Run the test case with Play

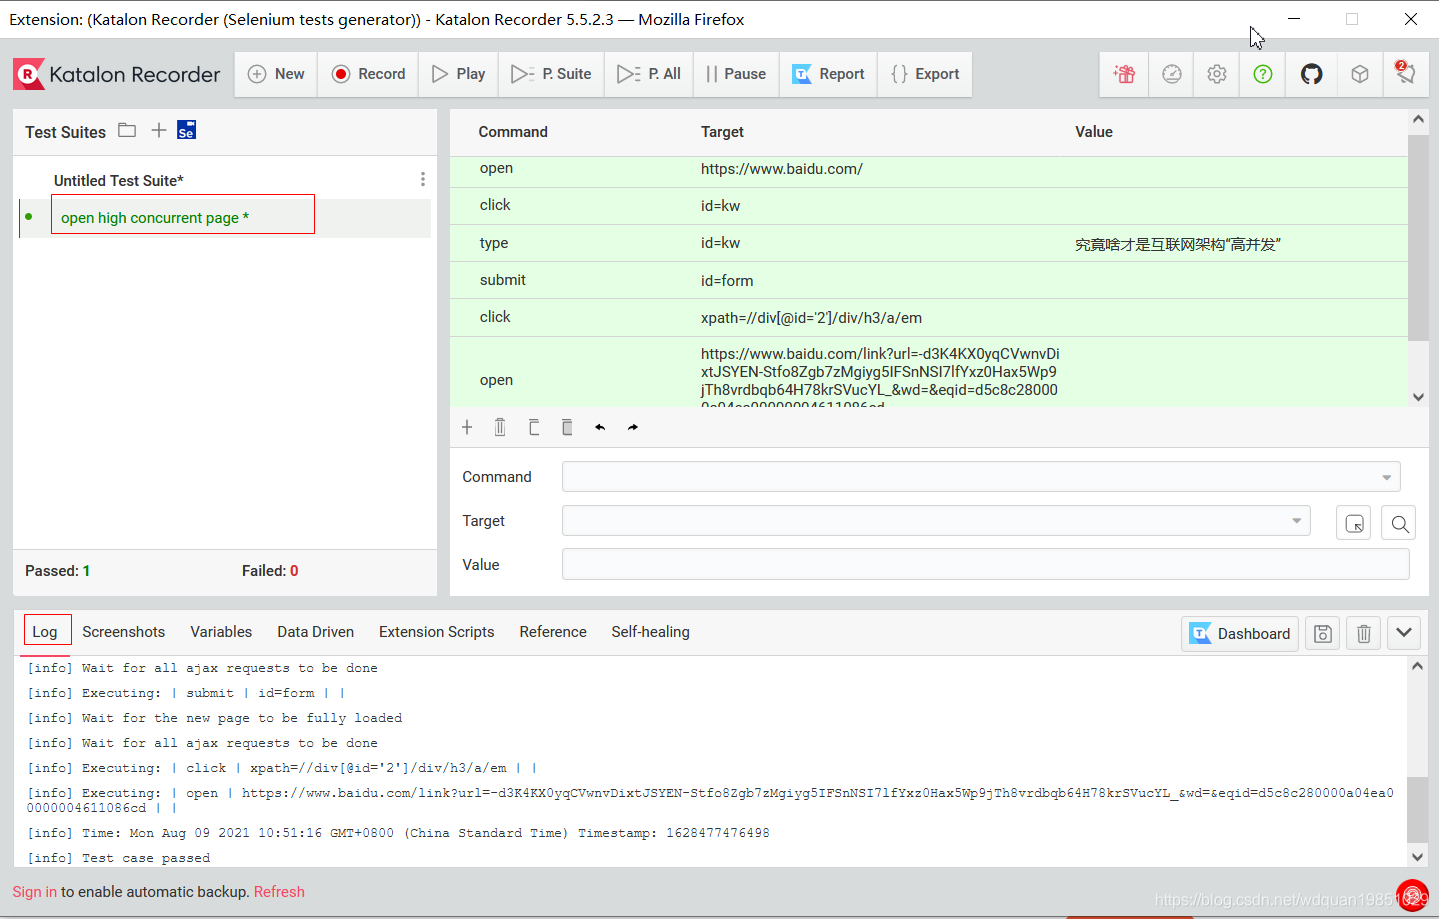[458, 74]
